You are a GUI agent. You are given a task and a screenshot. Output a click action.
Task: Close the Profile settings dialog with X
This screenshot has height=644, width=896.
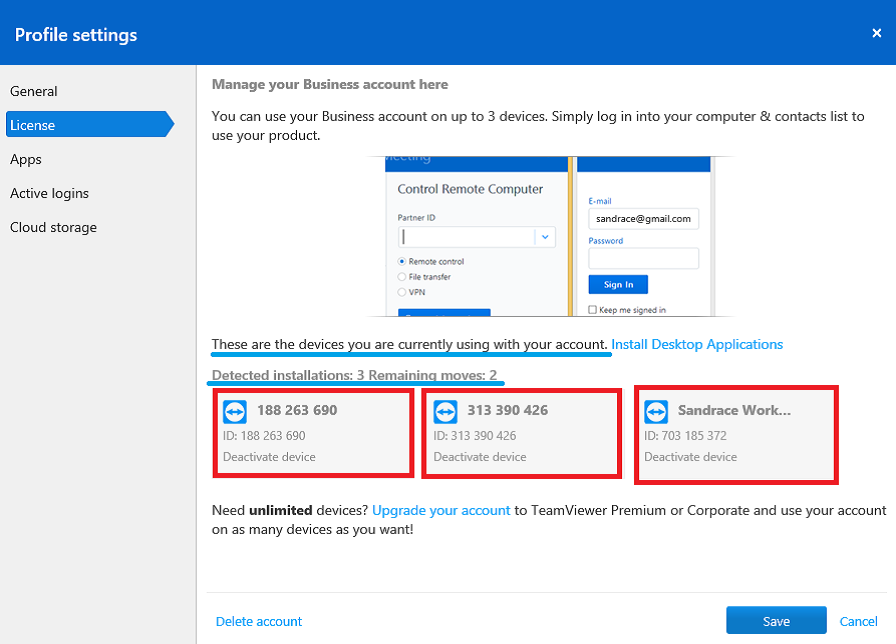tap(877, 33)
